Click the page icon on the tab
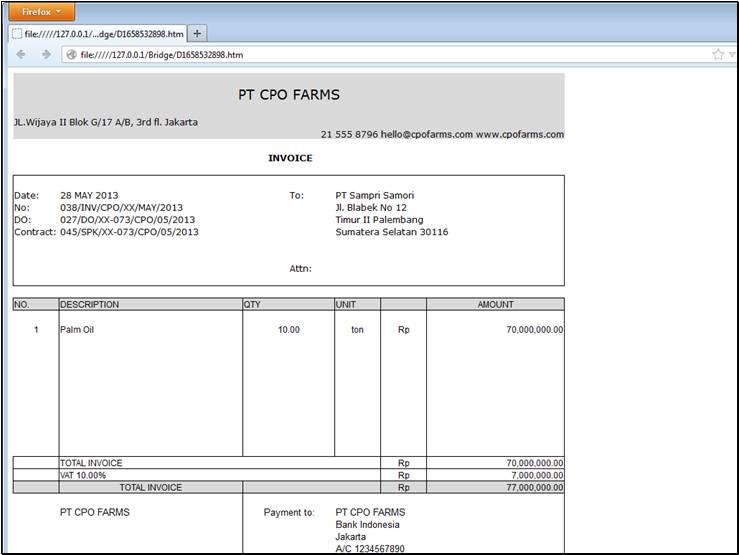739x555 pixels. pos(17,33)
